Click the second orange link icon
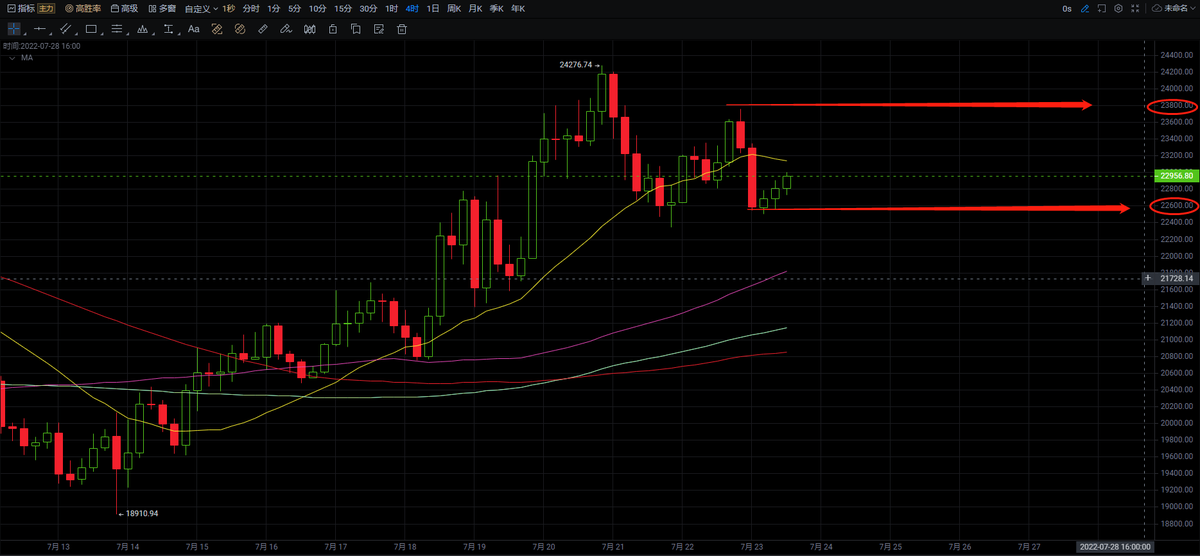 tap(240, 29)
